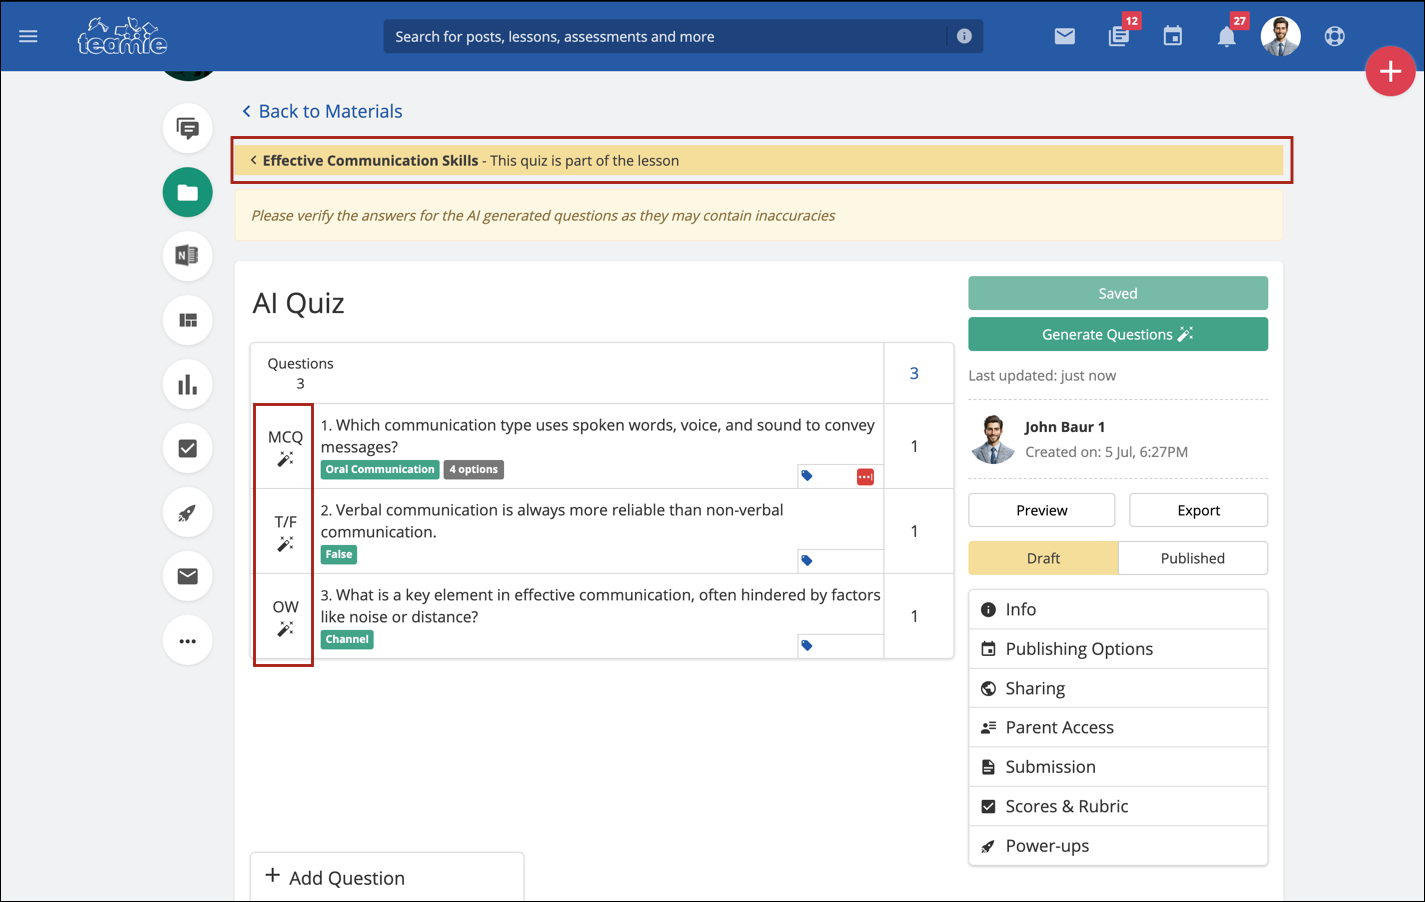Click the tag icon on question 3

pyautogui.click(x=807, y=646)
